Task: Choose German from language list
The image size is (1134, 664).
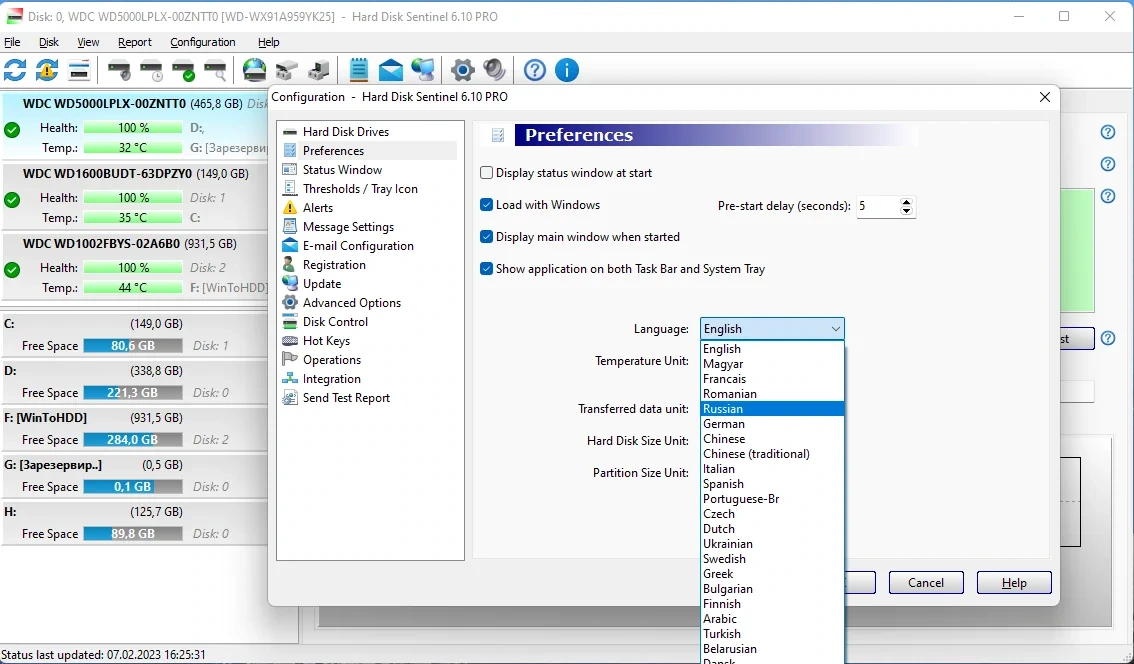Action: pos(772,424)
